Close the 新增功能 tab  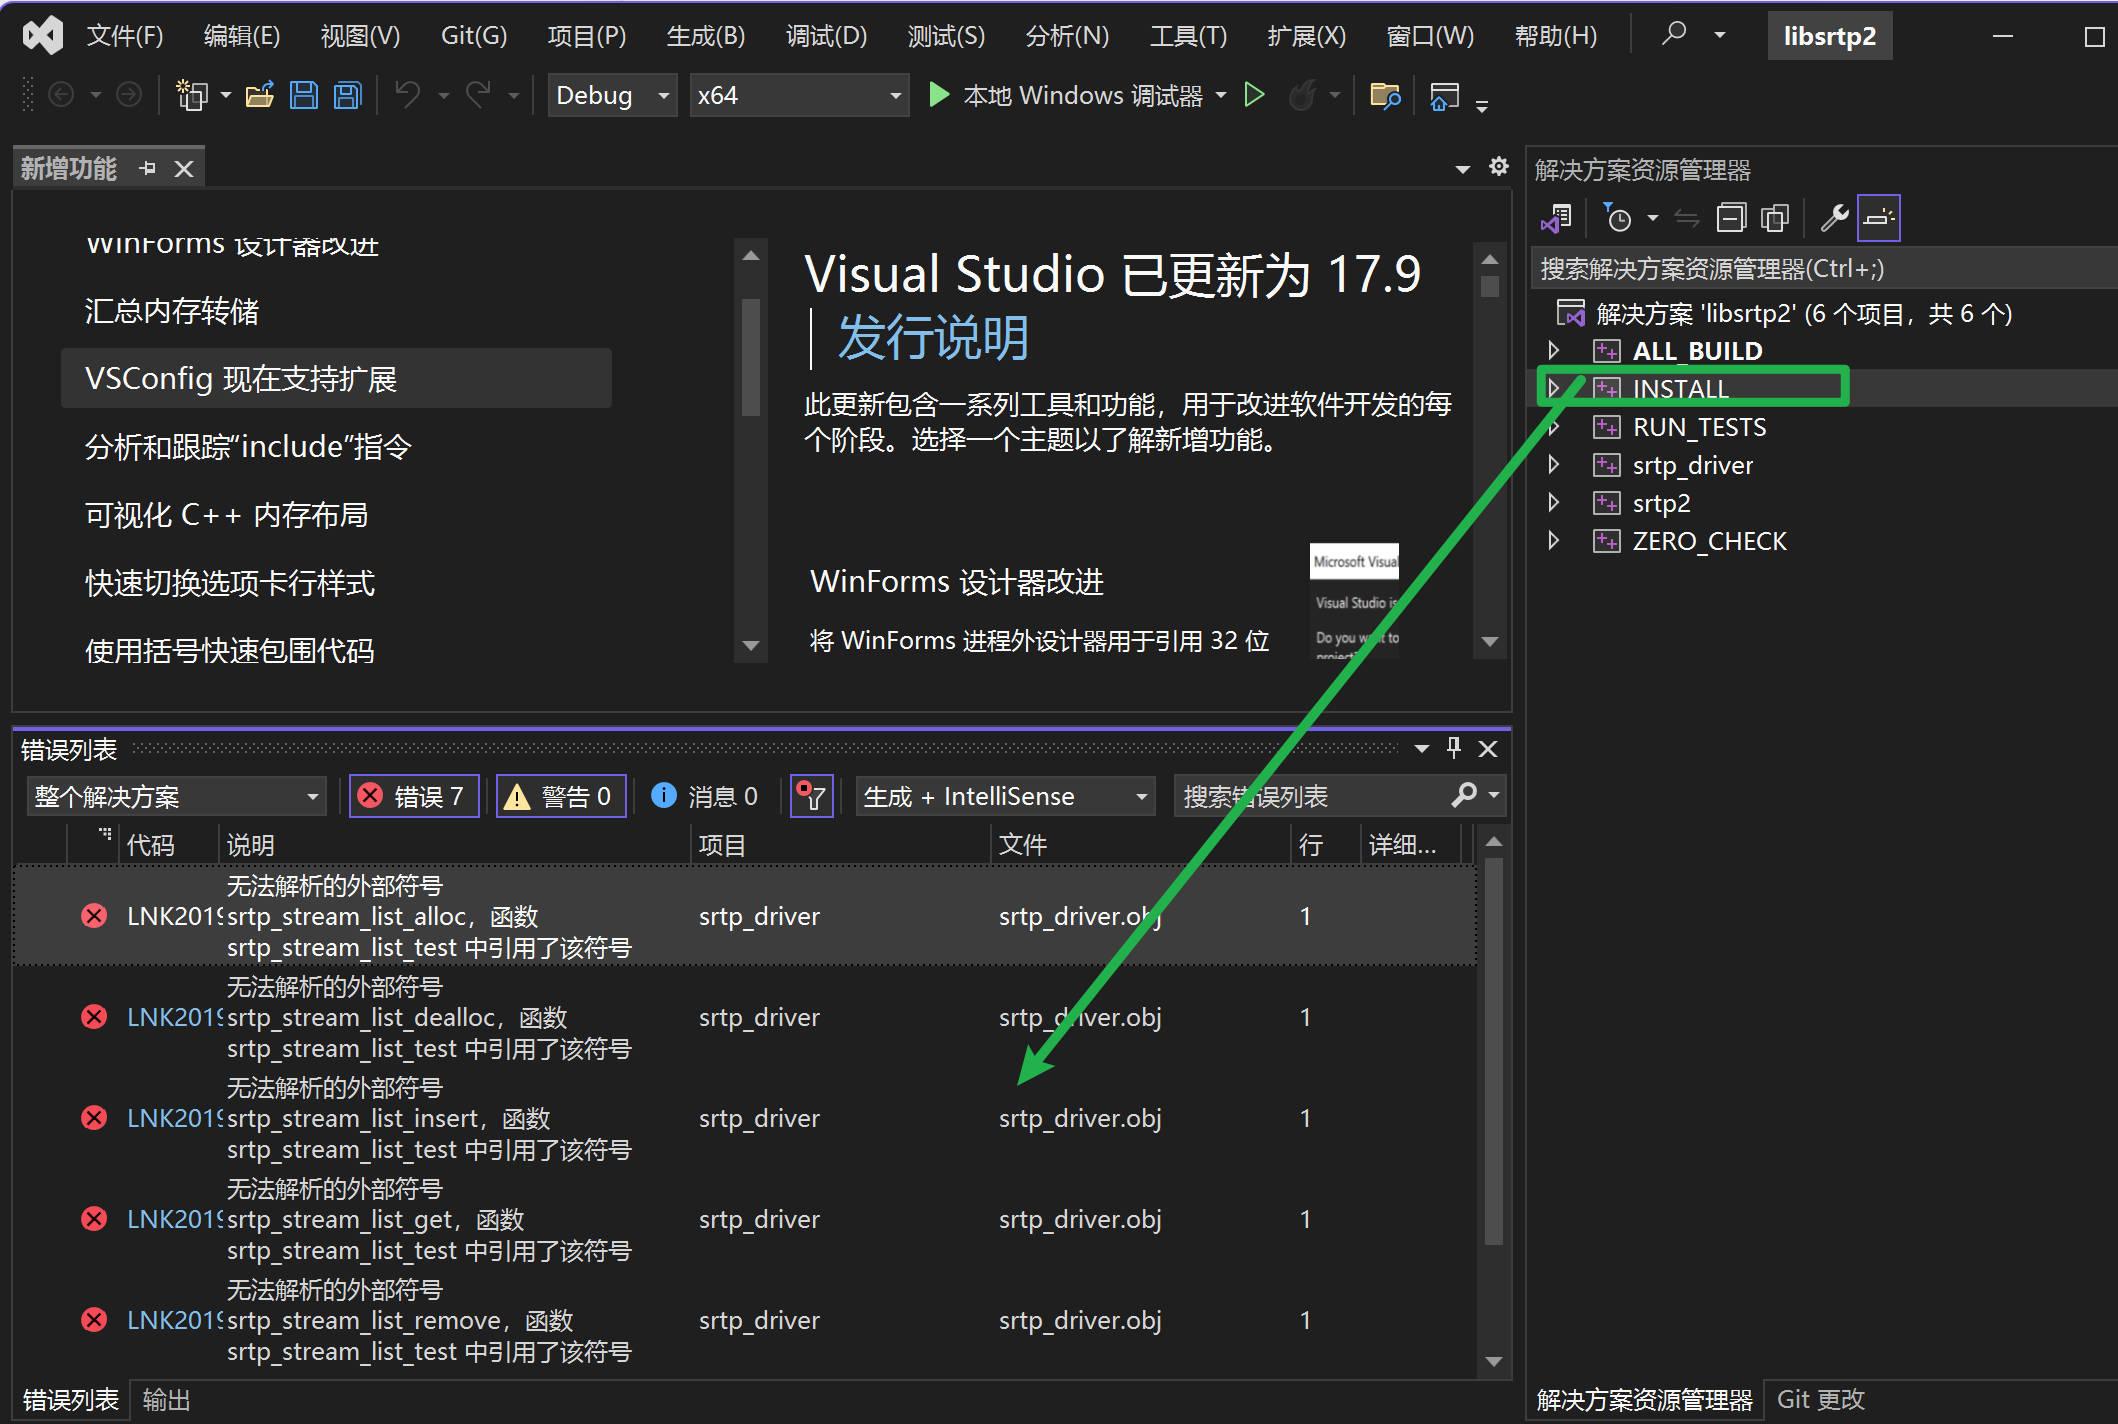click(184, 168)
